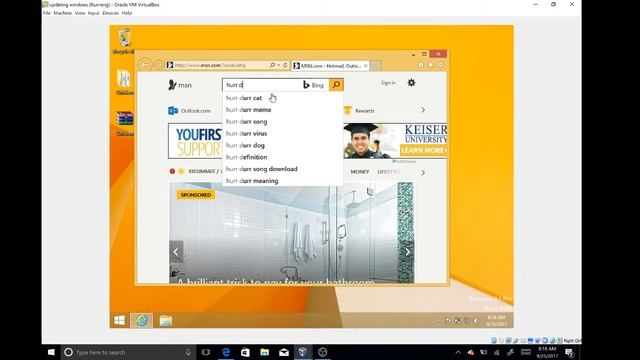Refresh the page in Internet Explorer
This screenshot has width=640, height=360.
tap(285, 65)
